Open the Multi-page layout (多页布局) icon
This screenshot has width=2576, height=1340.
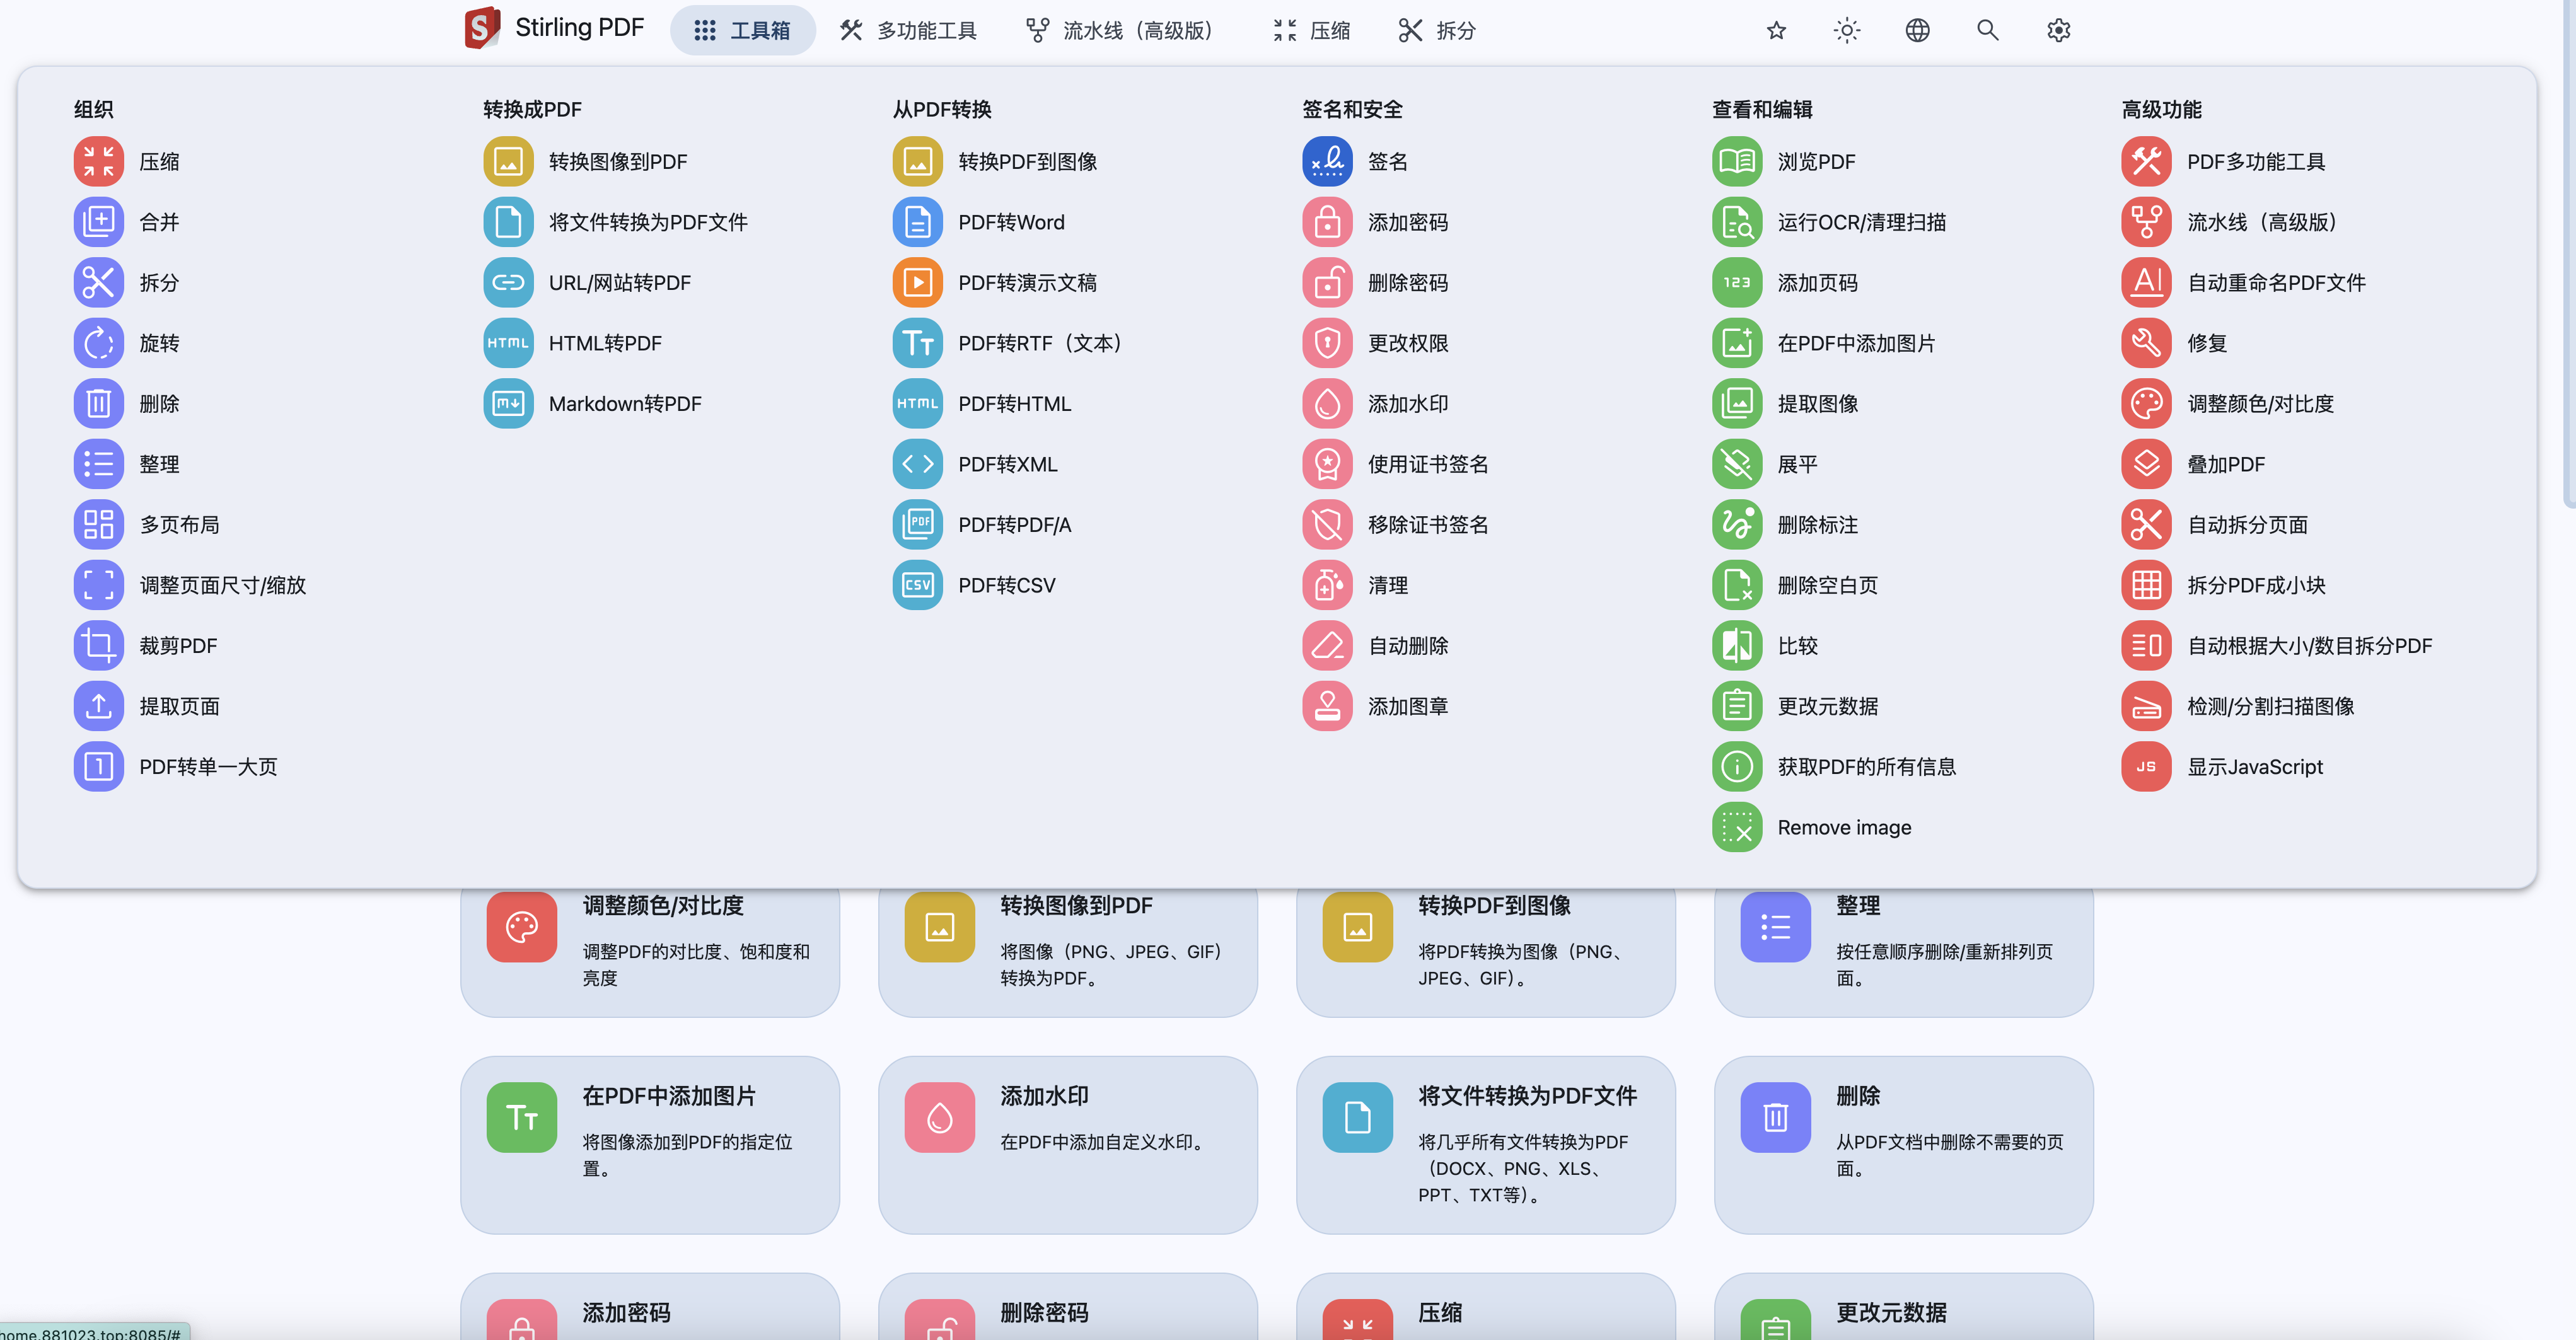(98, 524)
